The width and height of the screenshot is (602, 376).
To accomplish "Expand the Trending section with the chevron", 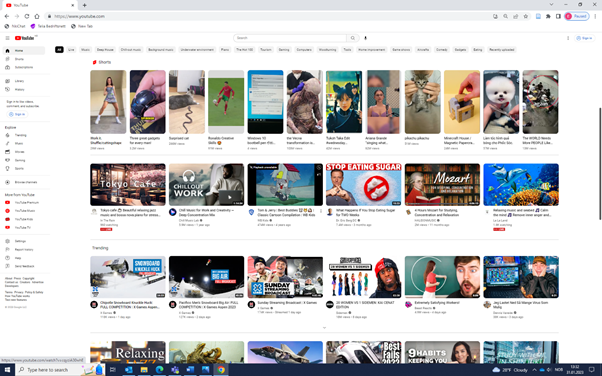I will click(324, 328).
